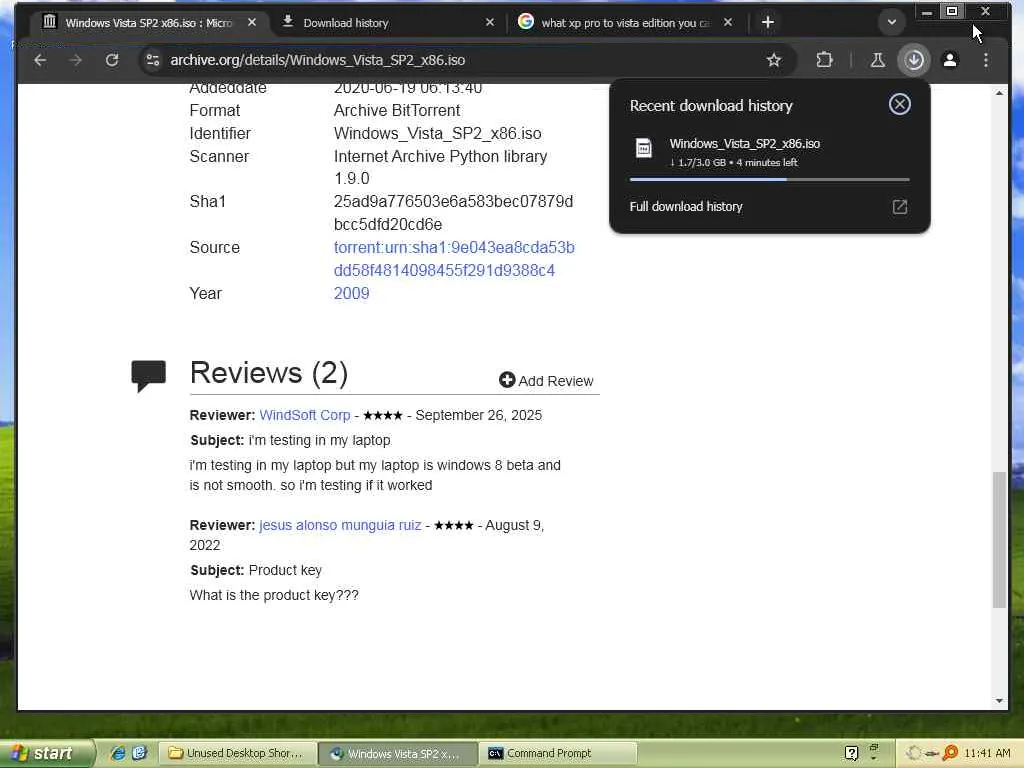Viewport: 1024px width, 768px height.
Task: Open the profile avatar menu
Action: pos(950,60)
